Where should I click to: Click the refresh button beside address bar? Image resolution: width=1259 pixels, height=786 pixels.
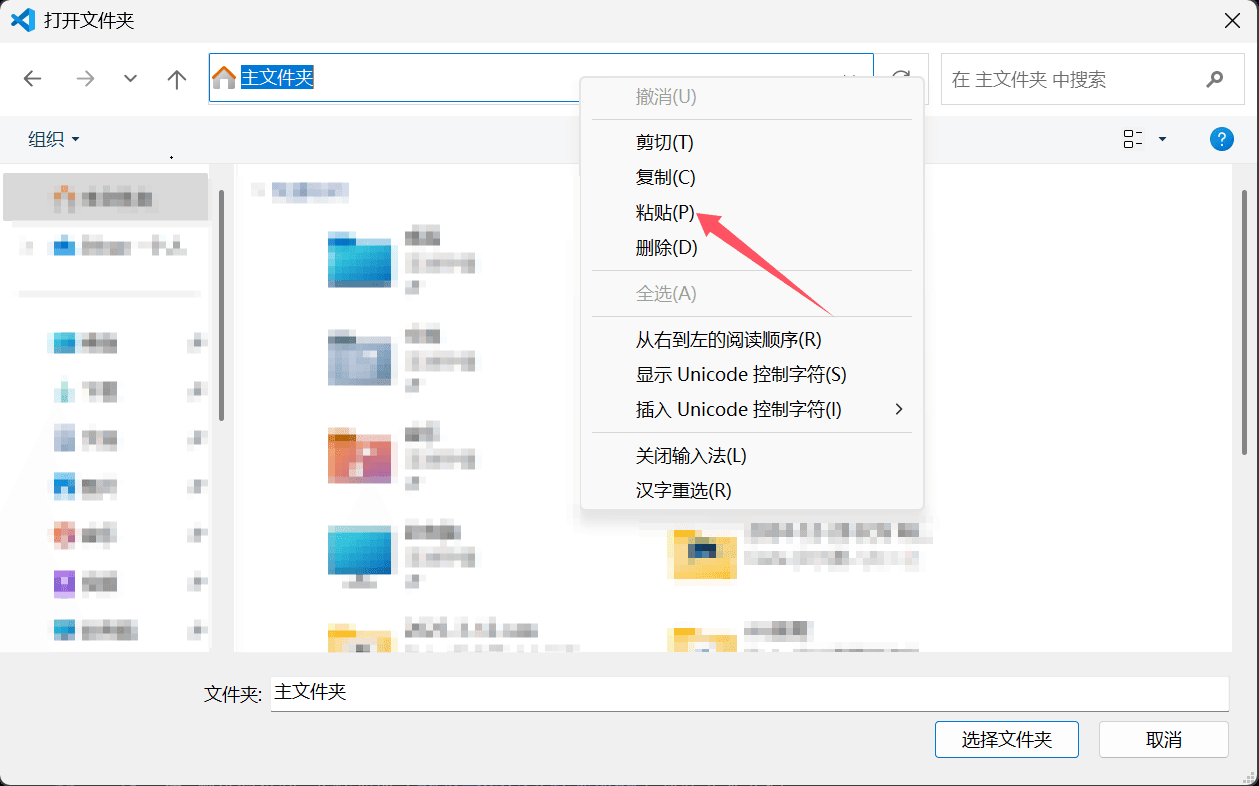tap(901, 79)
